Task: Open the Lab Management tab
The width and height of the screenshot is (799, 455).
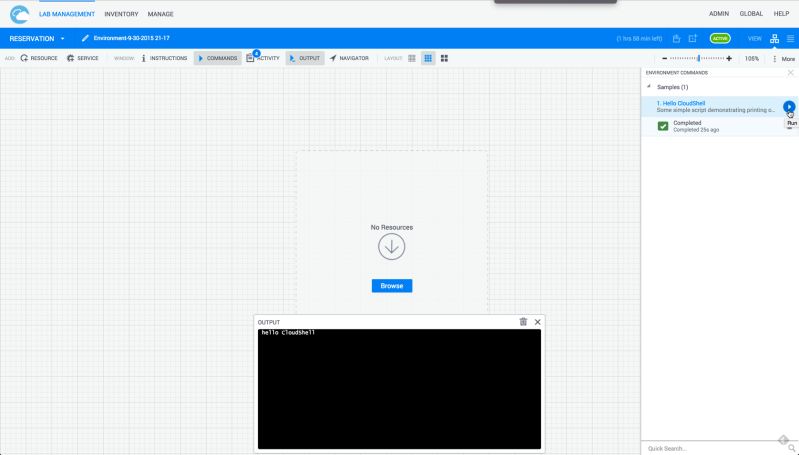Action: (x=67, y=14)
